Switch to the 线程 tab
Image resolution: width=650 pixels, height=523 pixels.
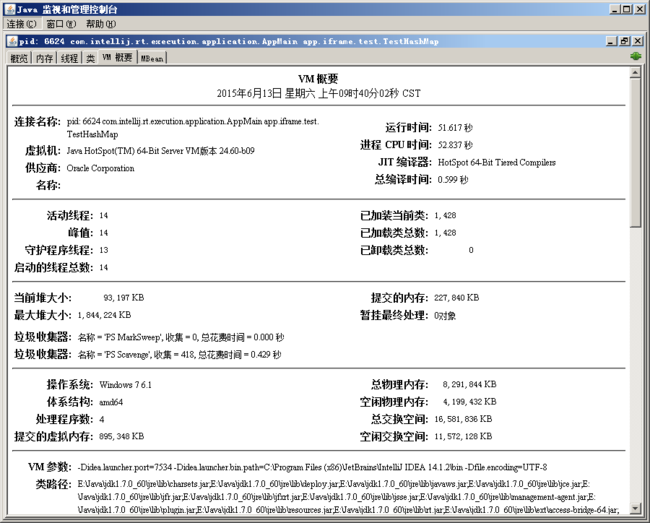pos(69,58)
